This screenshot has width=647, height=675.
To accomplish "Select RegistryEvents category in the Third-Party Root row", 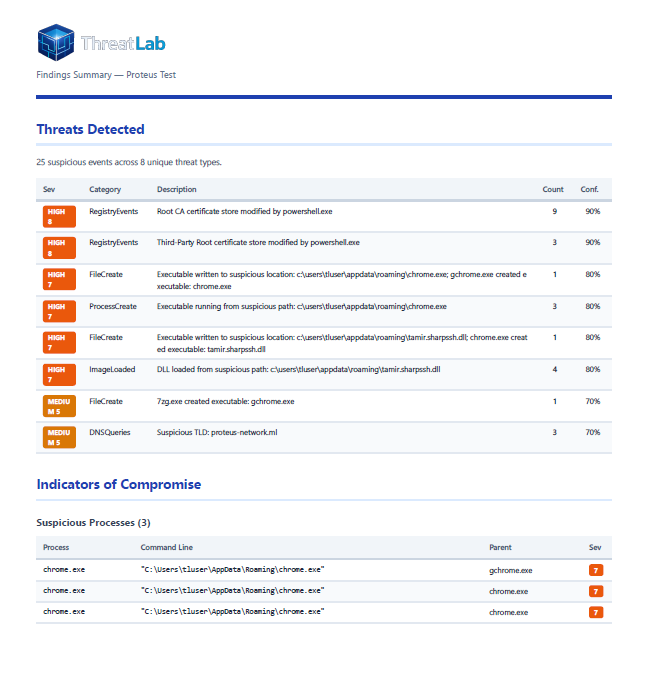I will (x=114, y=242).
